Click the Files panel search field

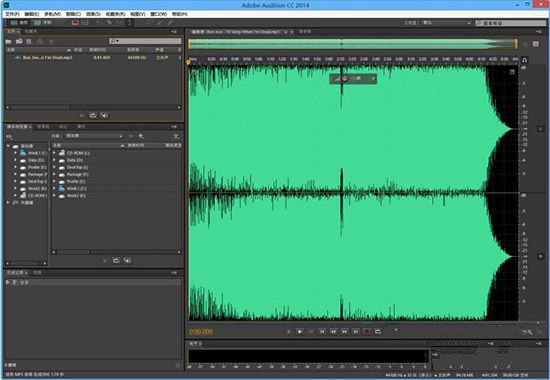pos(145,41)
